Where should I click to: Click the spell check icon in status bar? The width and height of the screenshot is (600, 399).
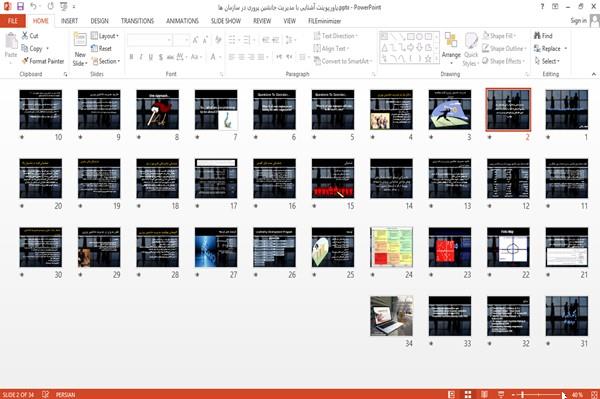coord(45,394)
